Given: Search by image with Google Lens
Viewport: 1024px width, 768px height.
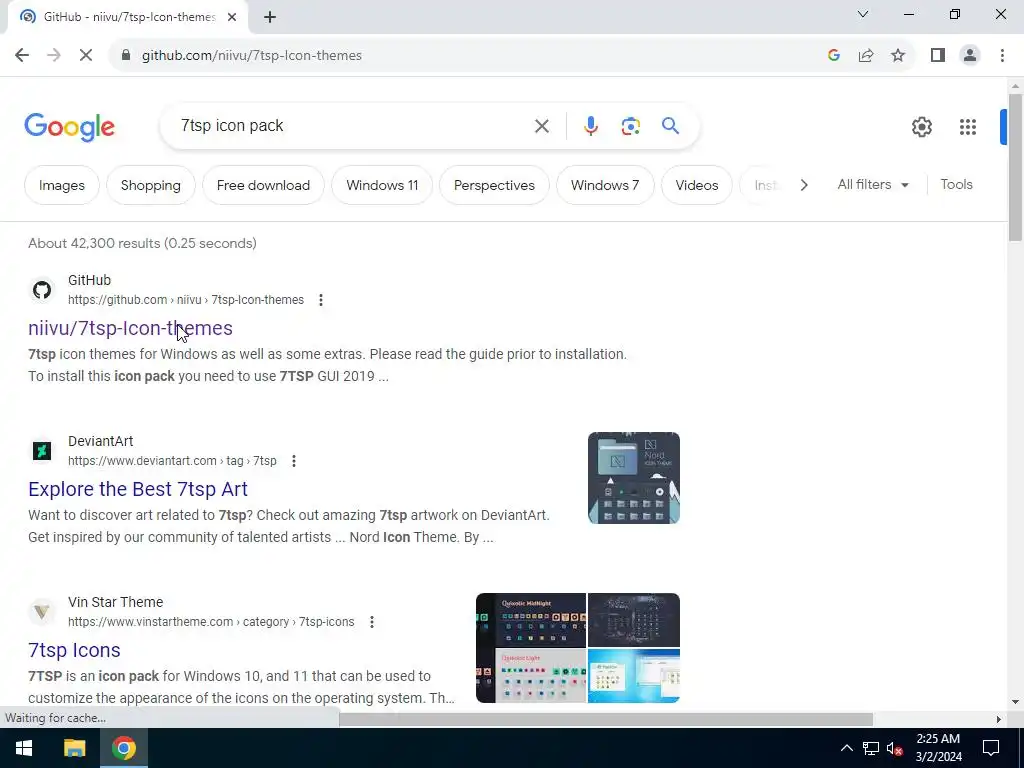Looking at the screenshot, I should click(630, 126).
